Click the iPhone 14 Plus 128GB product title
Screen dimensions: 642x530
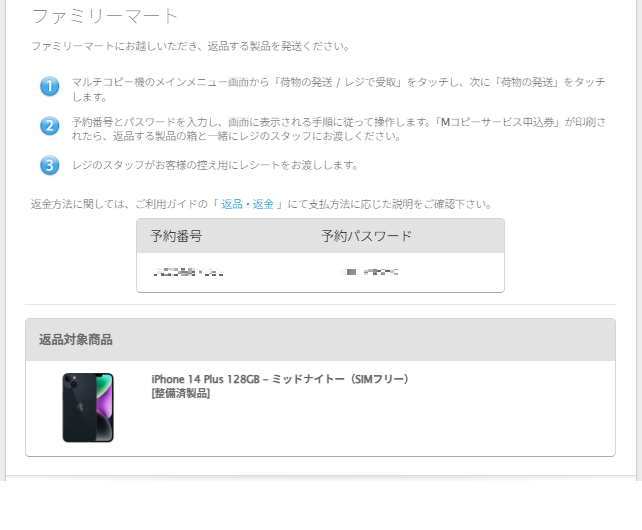pyautogui.click(x=280, y=379)
